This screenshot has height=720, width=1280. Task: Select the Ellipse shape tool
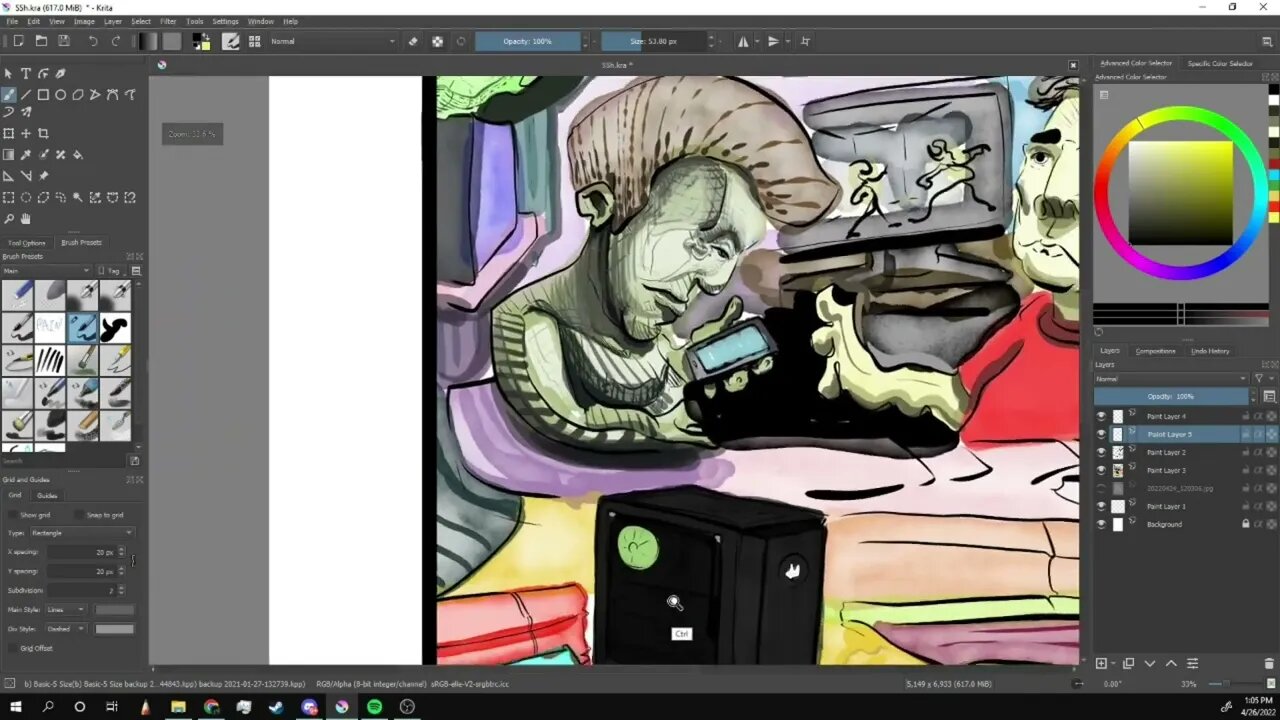(x=60, y=95)
